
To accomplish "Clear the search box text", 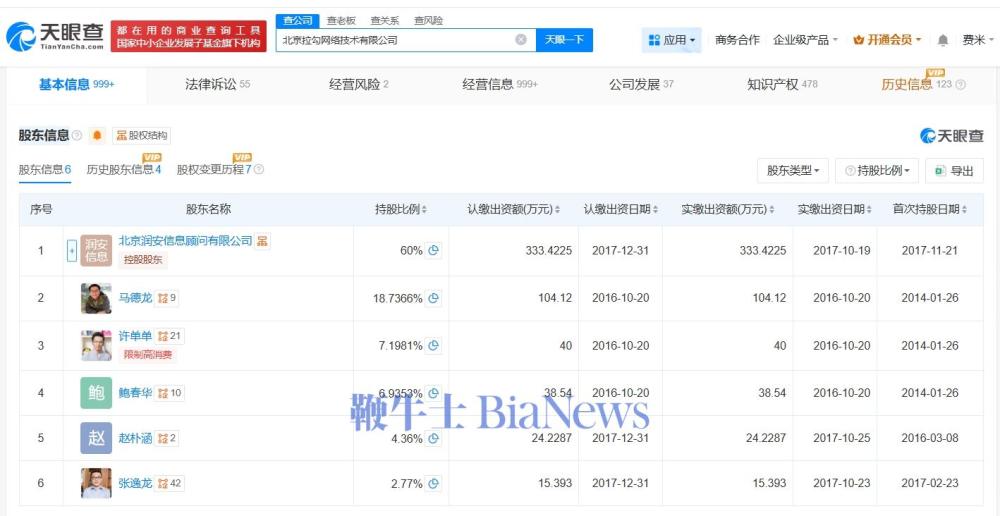I will [x=521, y=40].
